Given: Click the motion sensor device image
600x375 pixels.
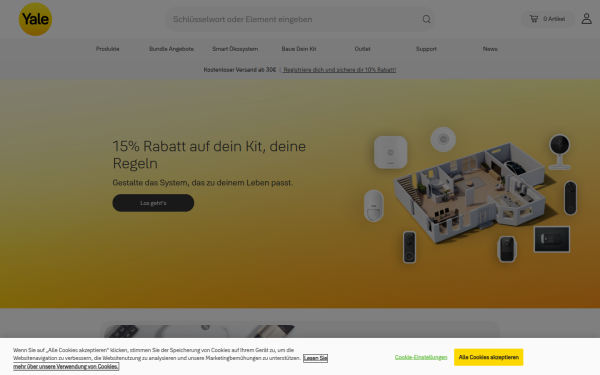Looking at the screenshot, I should point(373,206).
